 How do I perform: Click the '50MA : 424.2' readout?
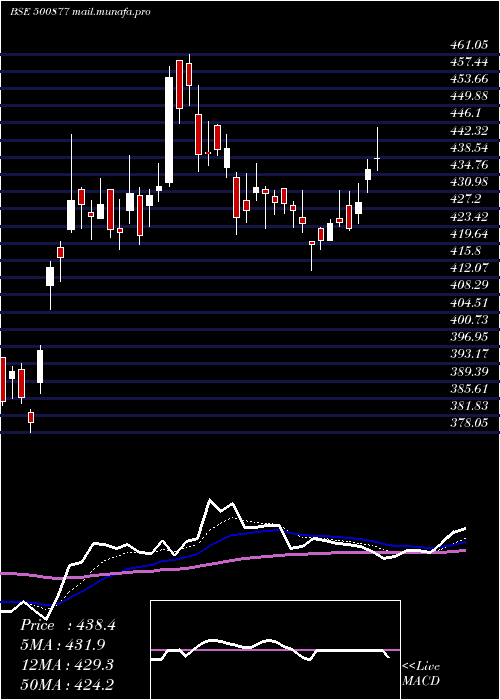click(67, 685)
